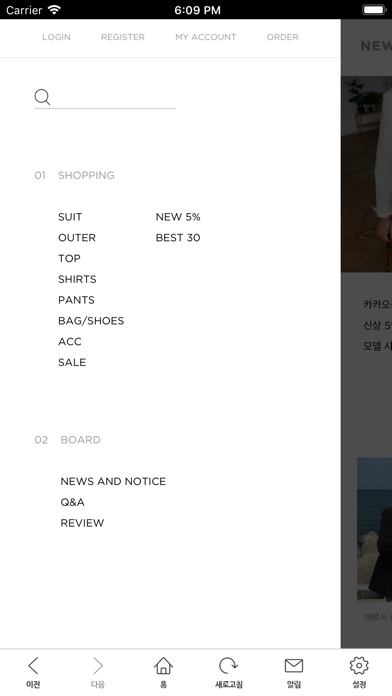Screen dimensions: 392x696
Task: Select the OUTER category
Action: pyautogui.click(x=77, y=238)
